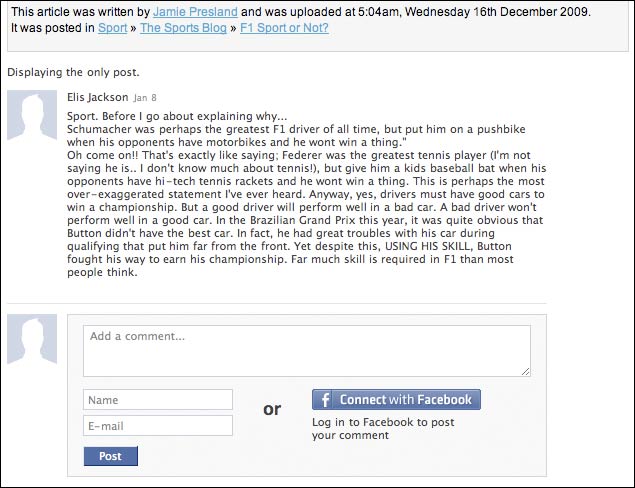Click the E-mail input field
Image resolution: width=635 pixels, height=488 pixels.
(x=158, y=426)
